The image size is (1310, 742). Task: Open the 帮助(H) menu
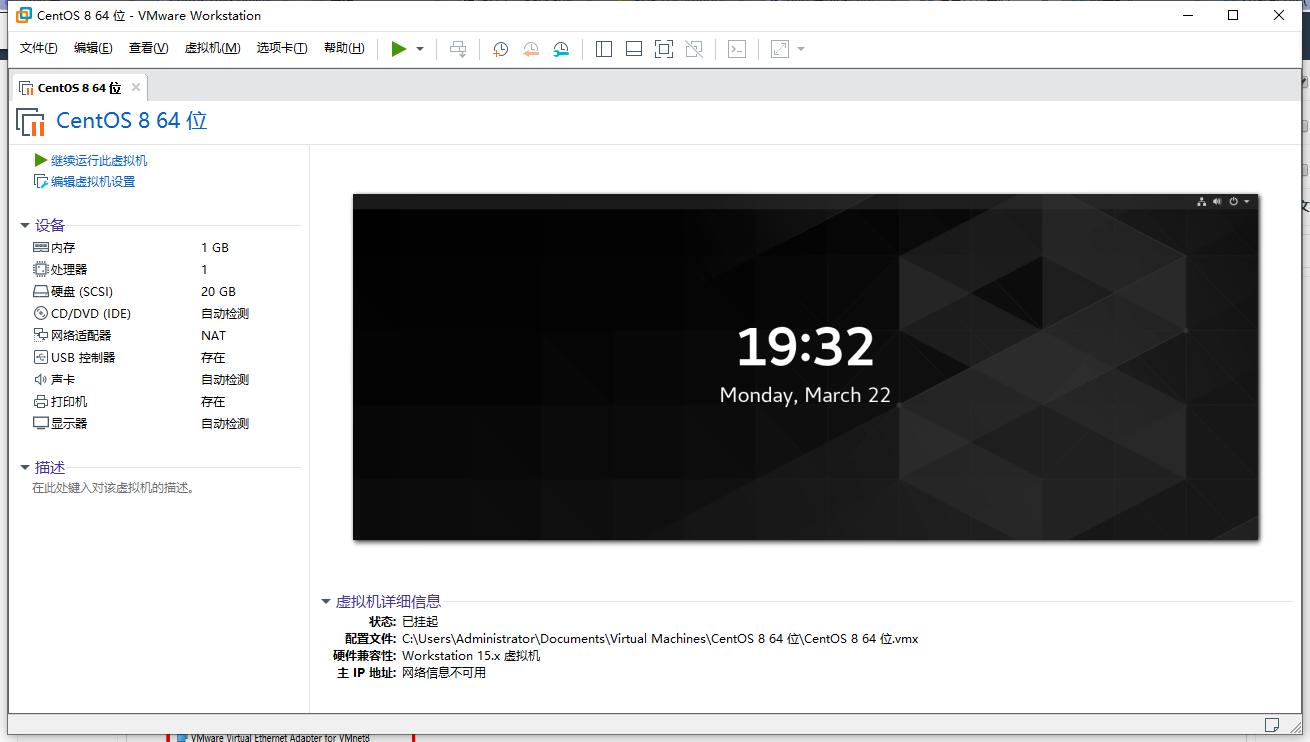(344, 48)
